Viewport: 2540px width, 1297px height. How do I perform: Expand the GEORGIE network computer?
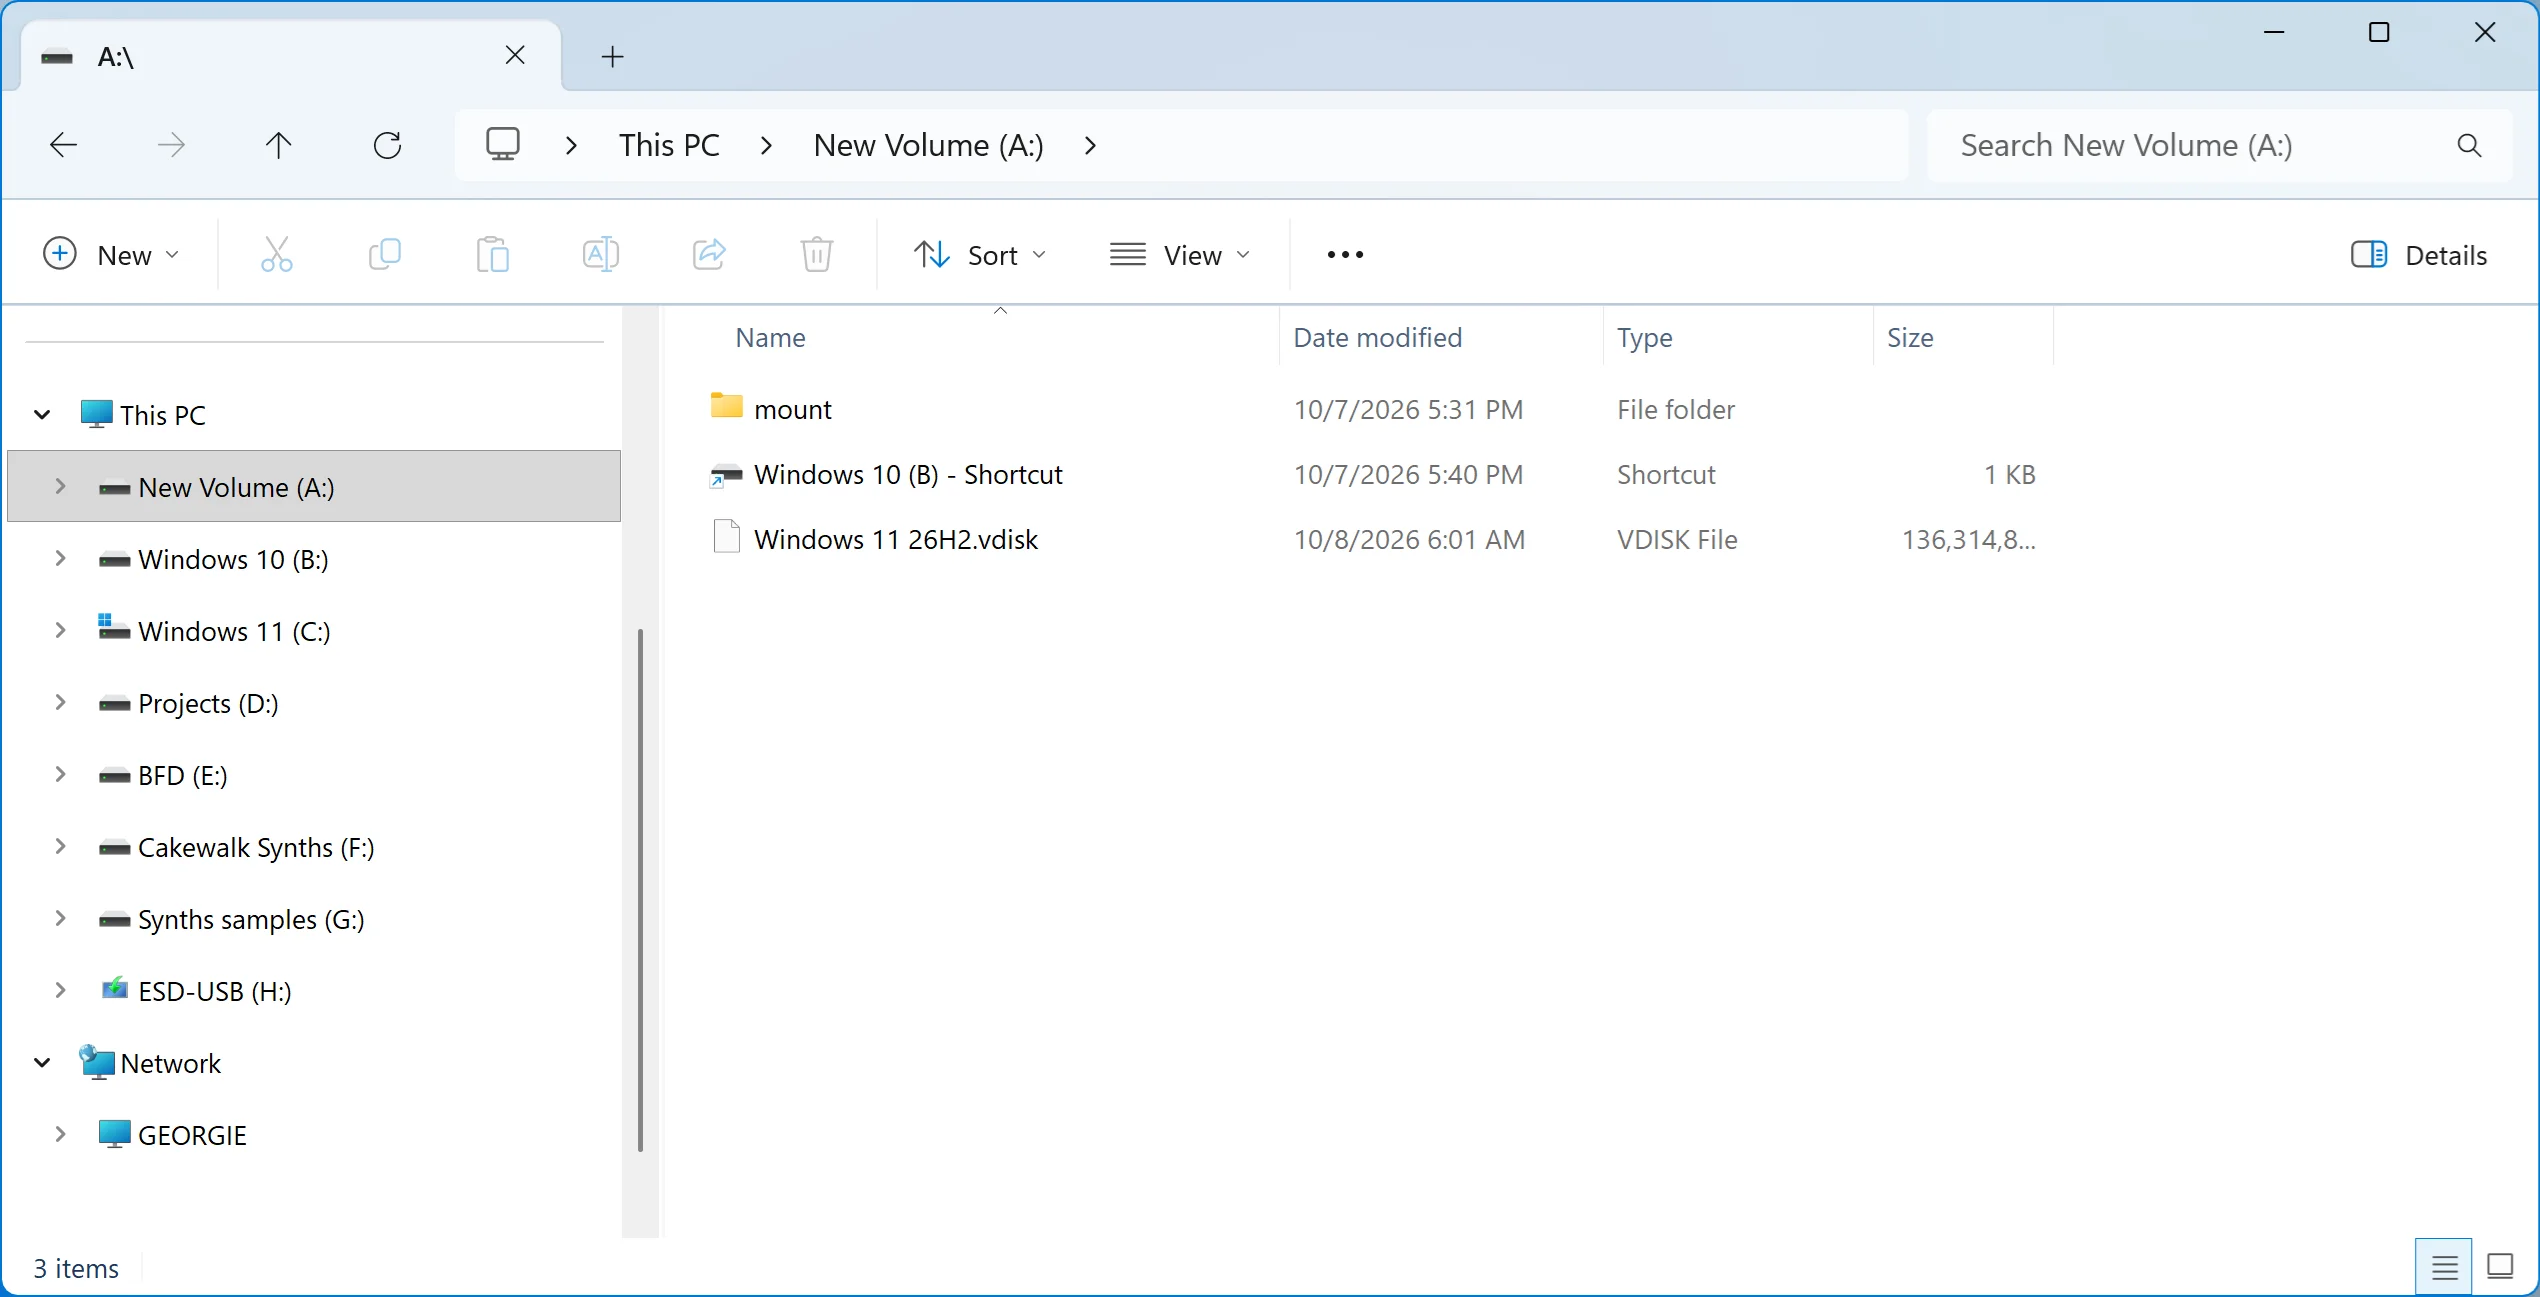point(60,1134)
